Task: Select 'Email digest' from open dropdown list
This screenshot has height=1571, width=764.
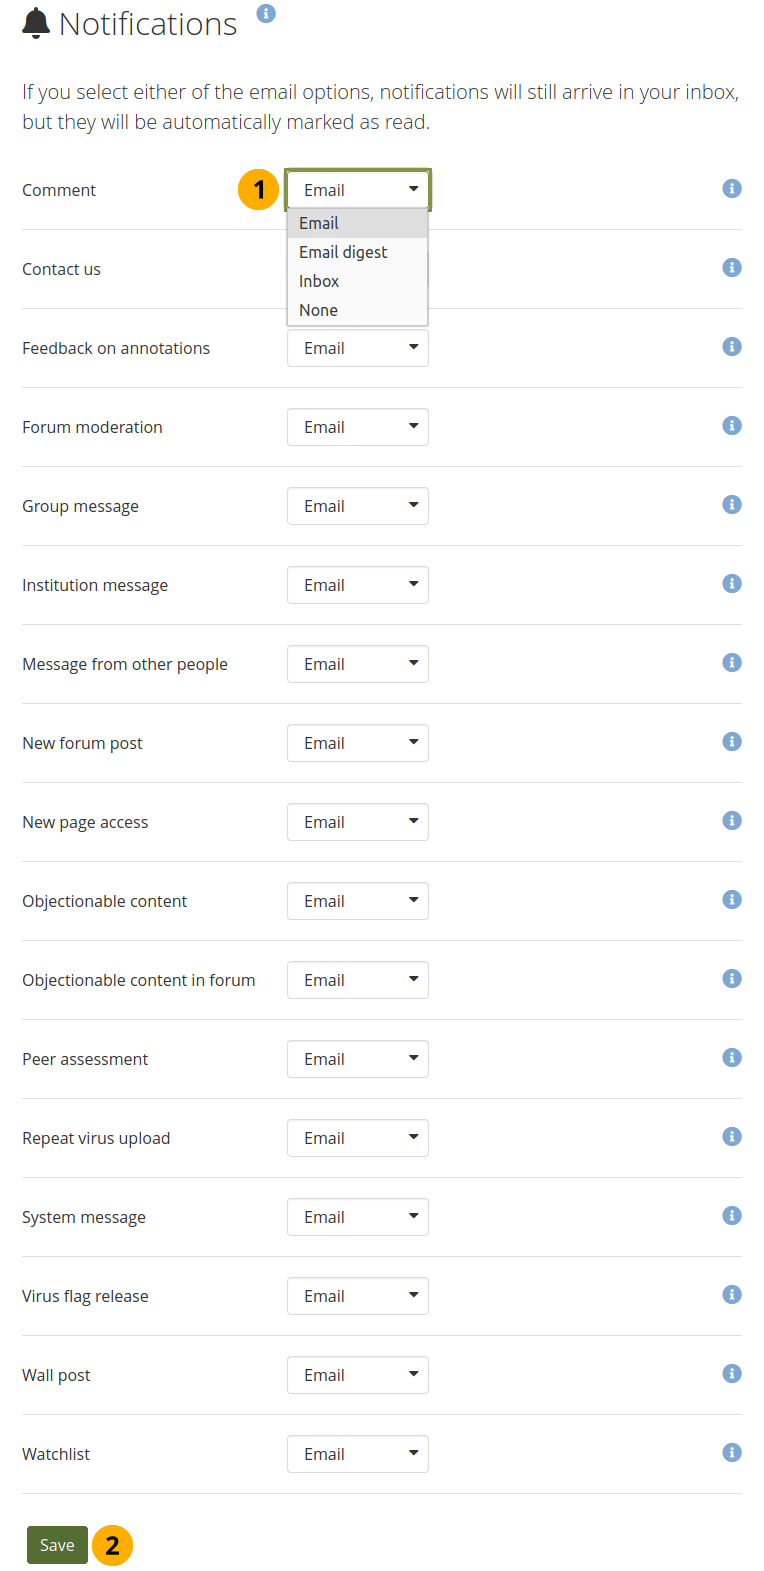Action: coord(343,252)
